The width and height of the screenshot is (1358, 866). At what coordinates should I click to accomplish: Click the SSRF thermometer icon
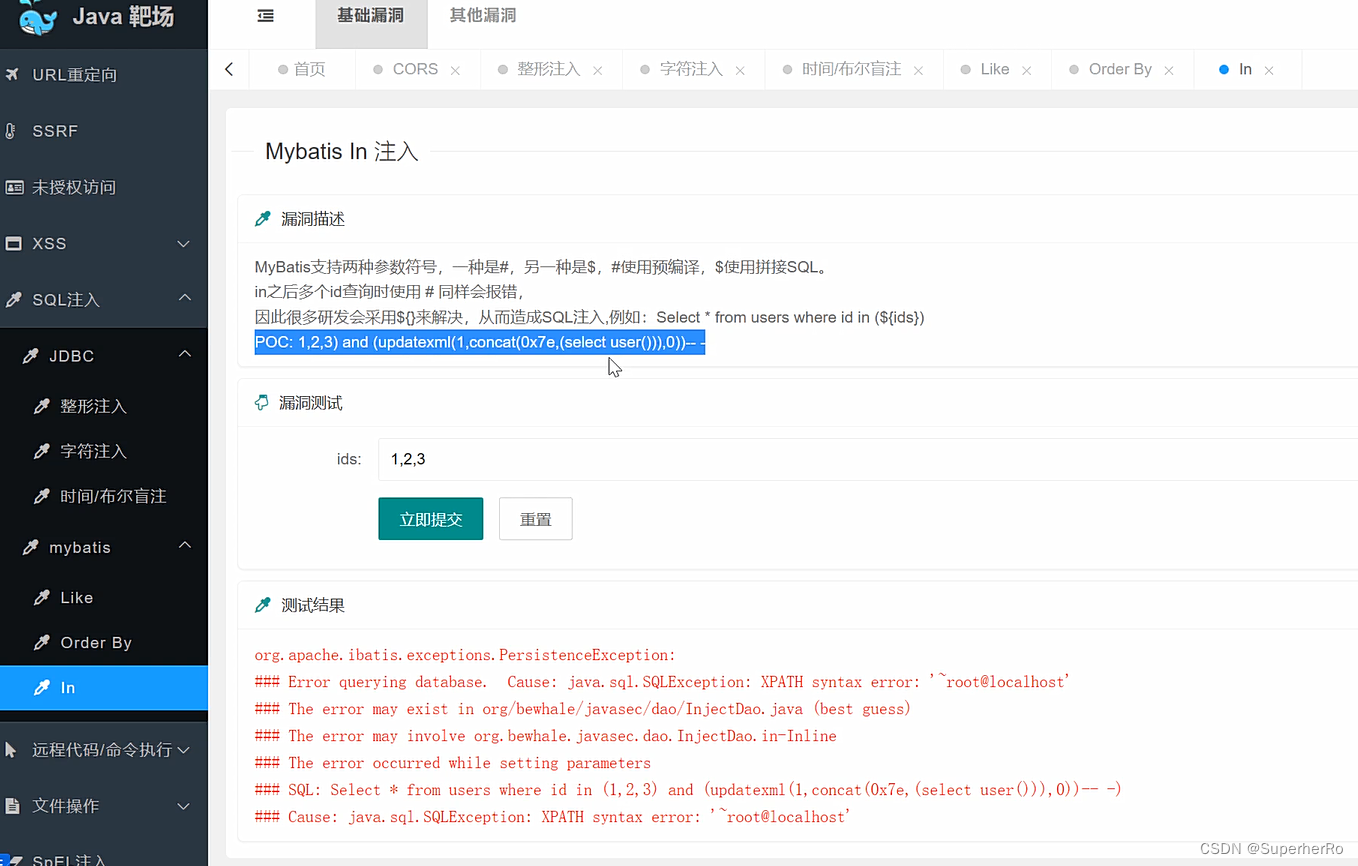click(11, 131)
